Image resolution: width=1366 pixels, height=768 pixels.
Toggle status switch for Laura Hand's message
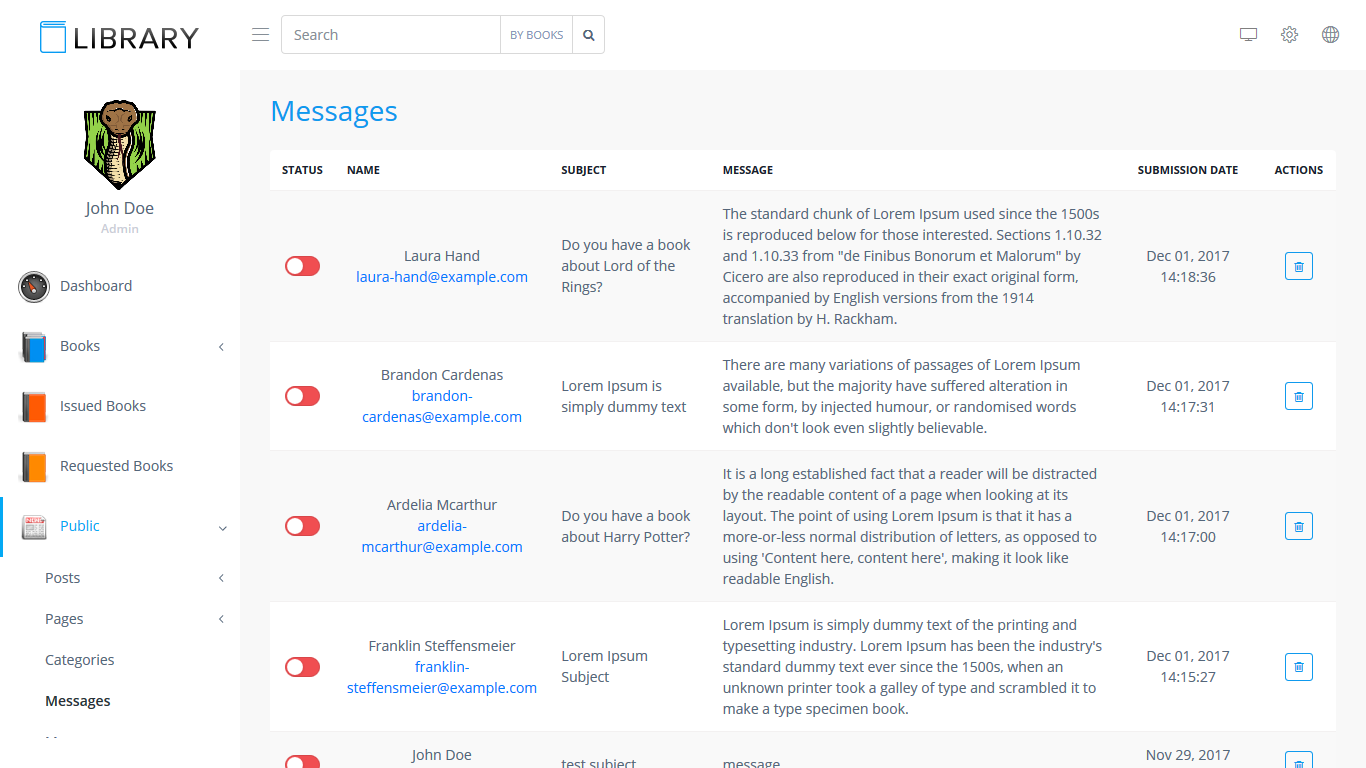tap(302, 266)
